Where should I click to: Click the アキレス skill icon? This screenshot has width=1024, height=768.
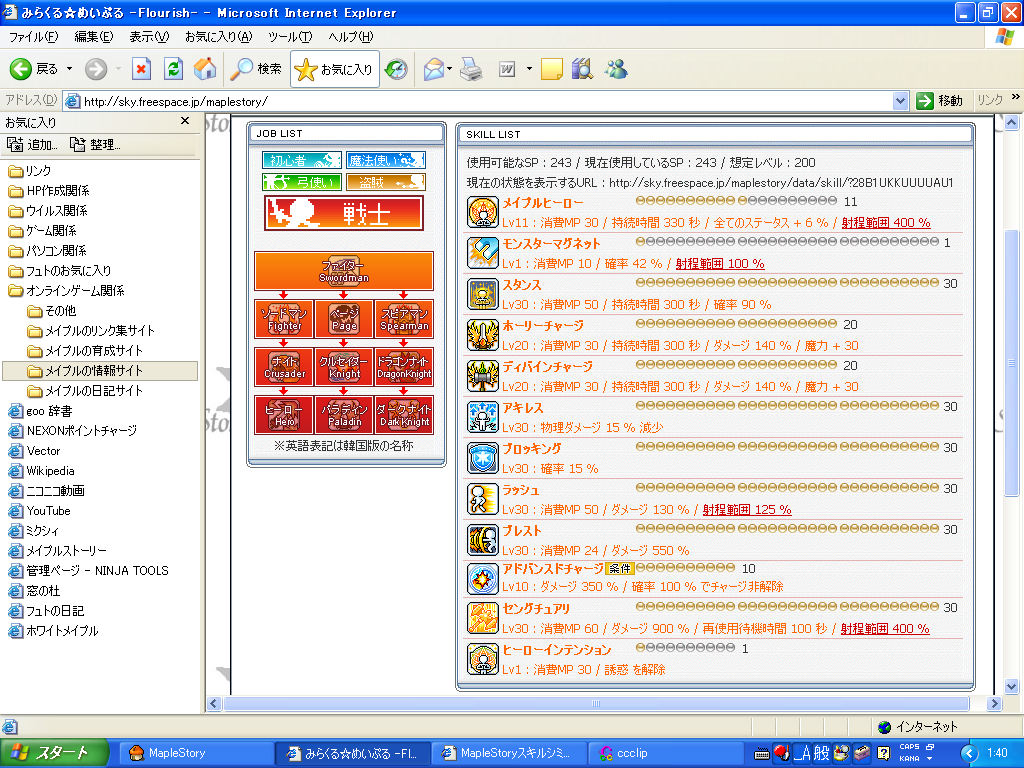(x=483, y=417)
